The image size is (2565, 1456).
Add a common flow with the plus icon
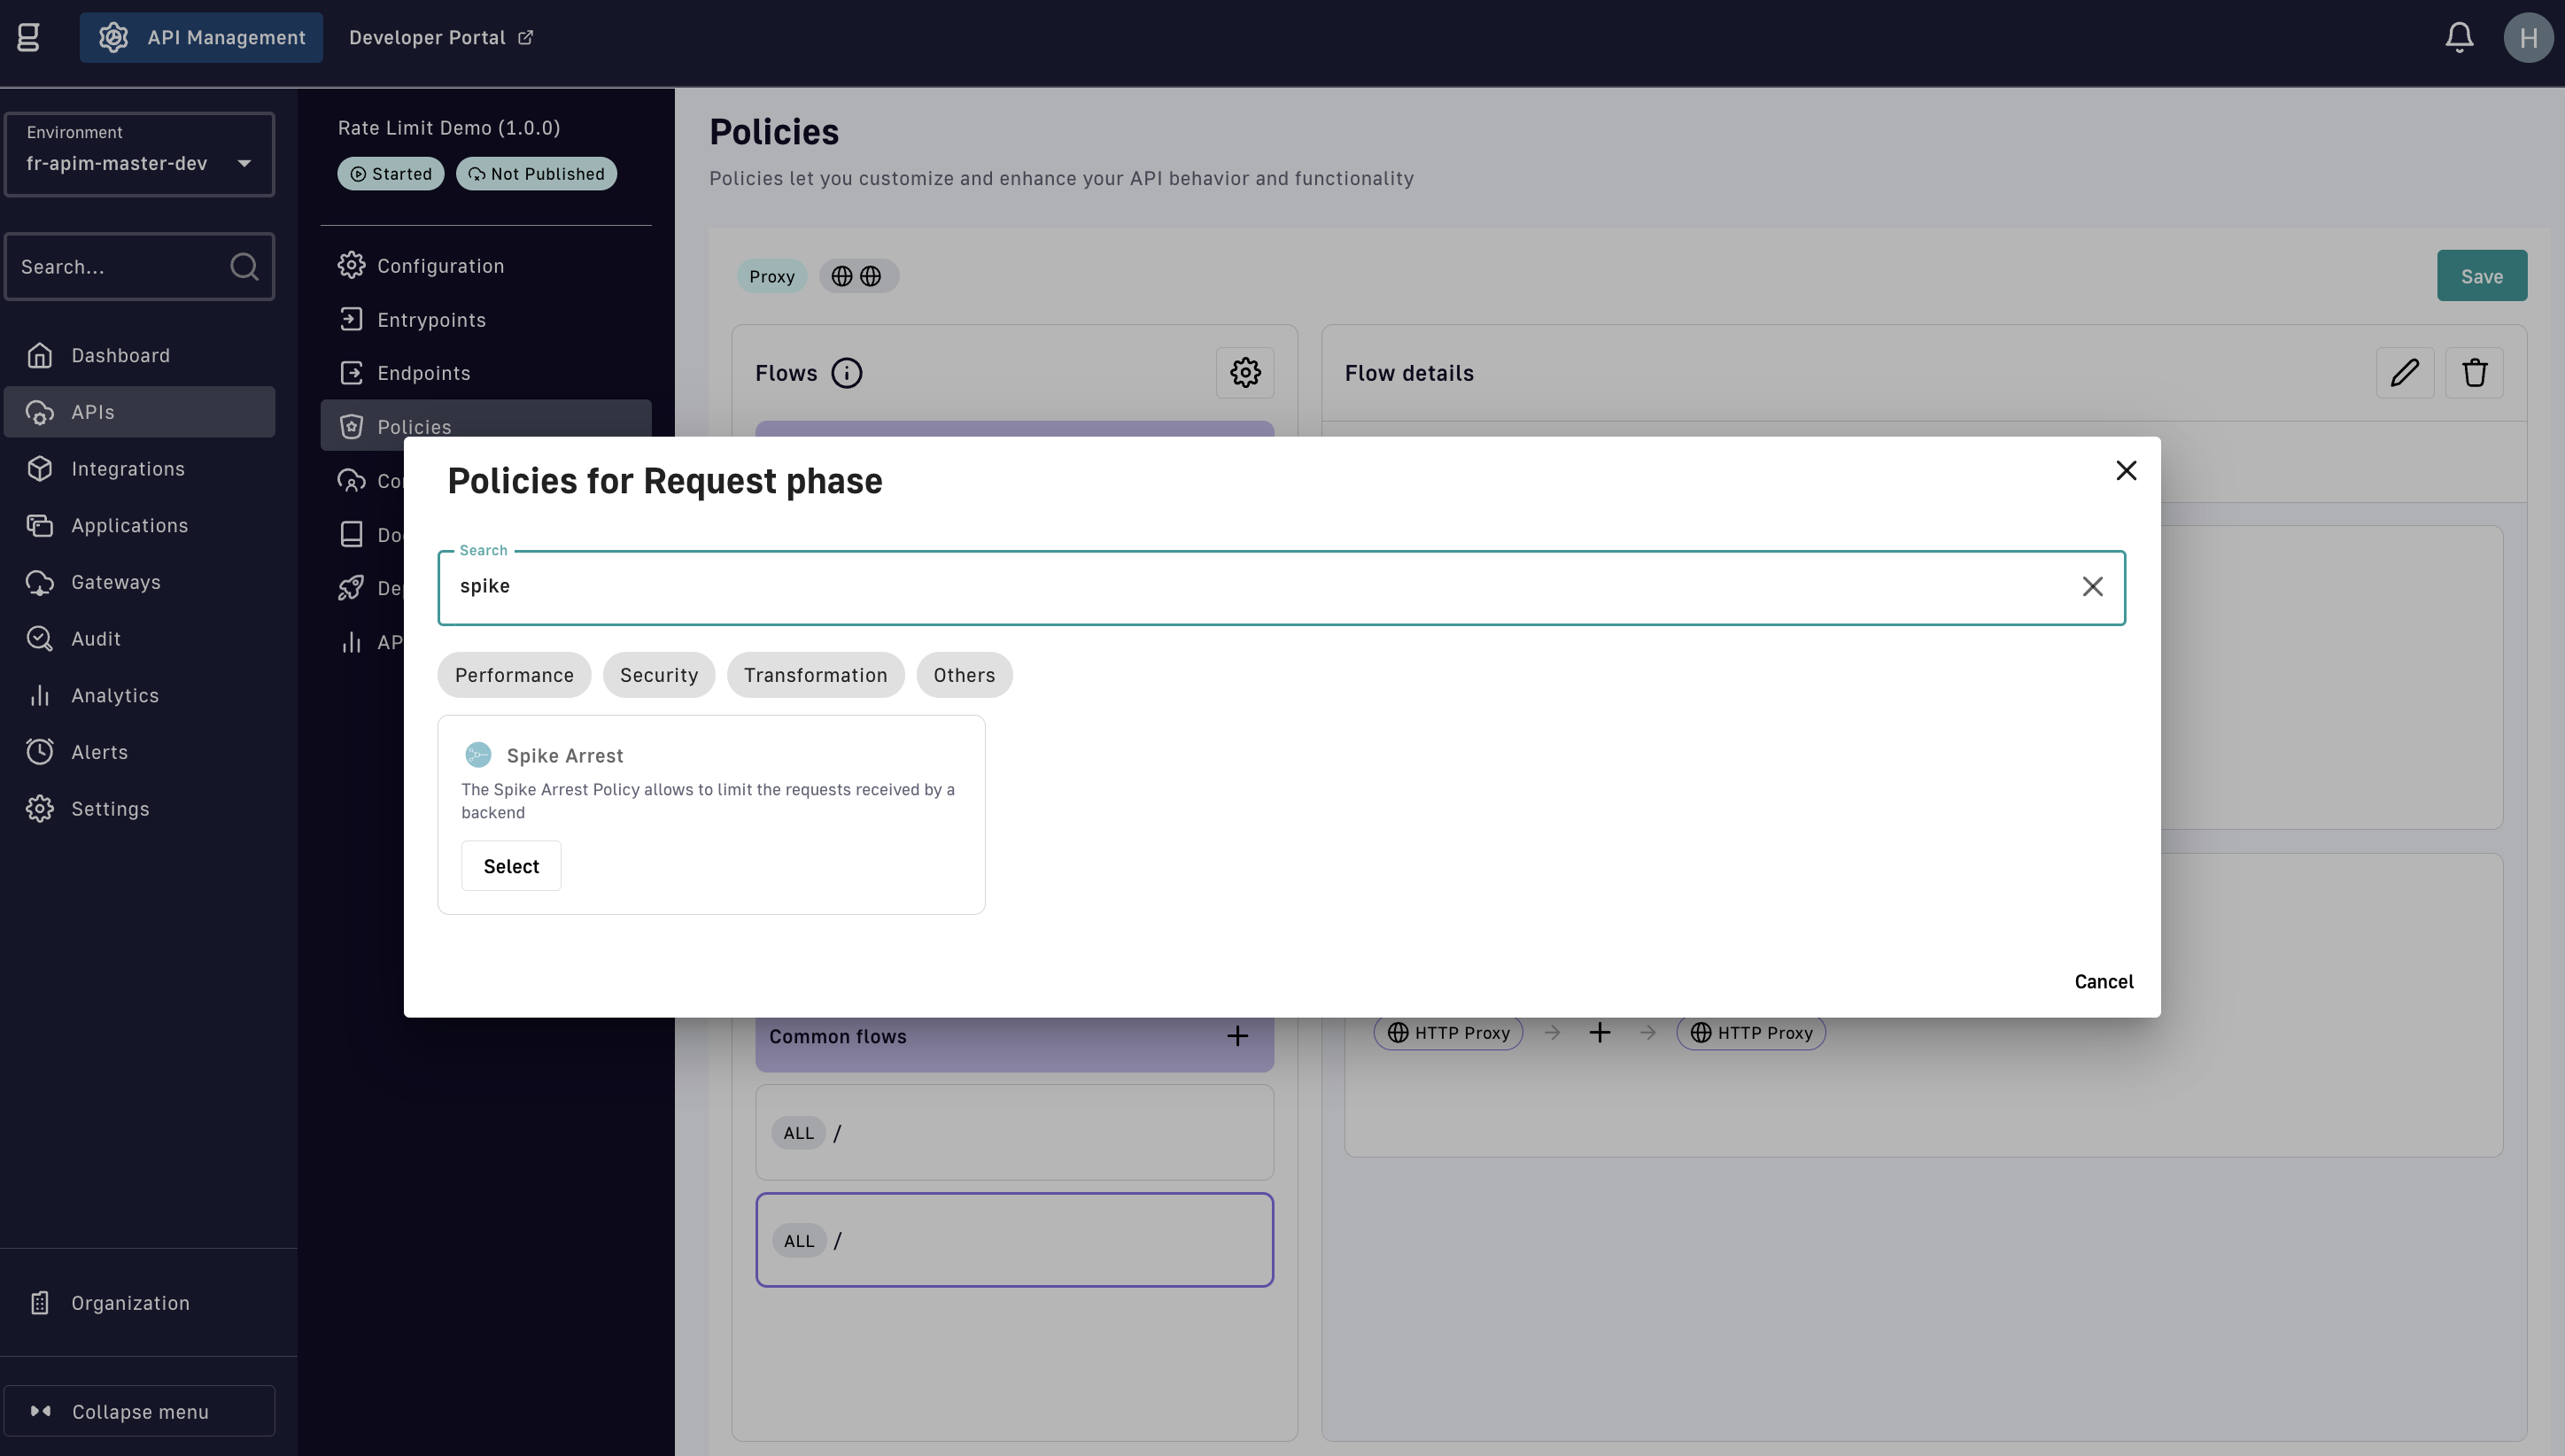coord(1237,1036)
